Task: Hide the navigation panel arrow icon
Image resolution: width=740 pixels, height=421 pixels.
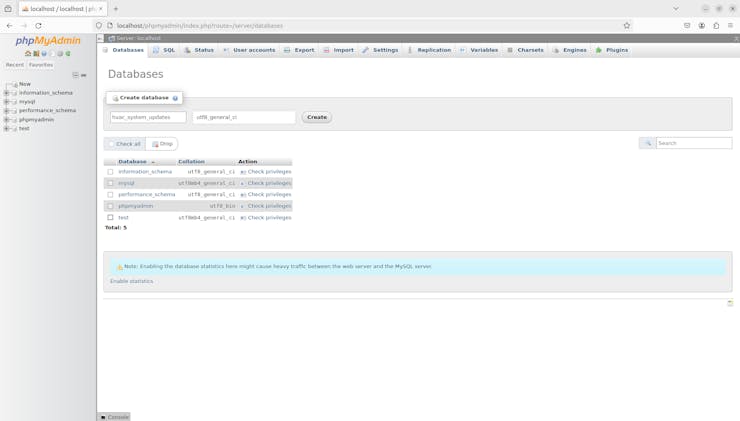Action: coord(100,38)
